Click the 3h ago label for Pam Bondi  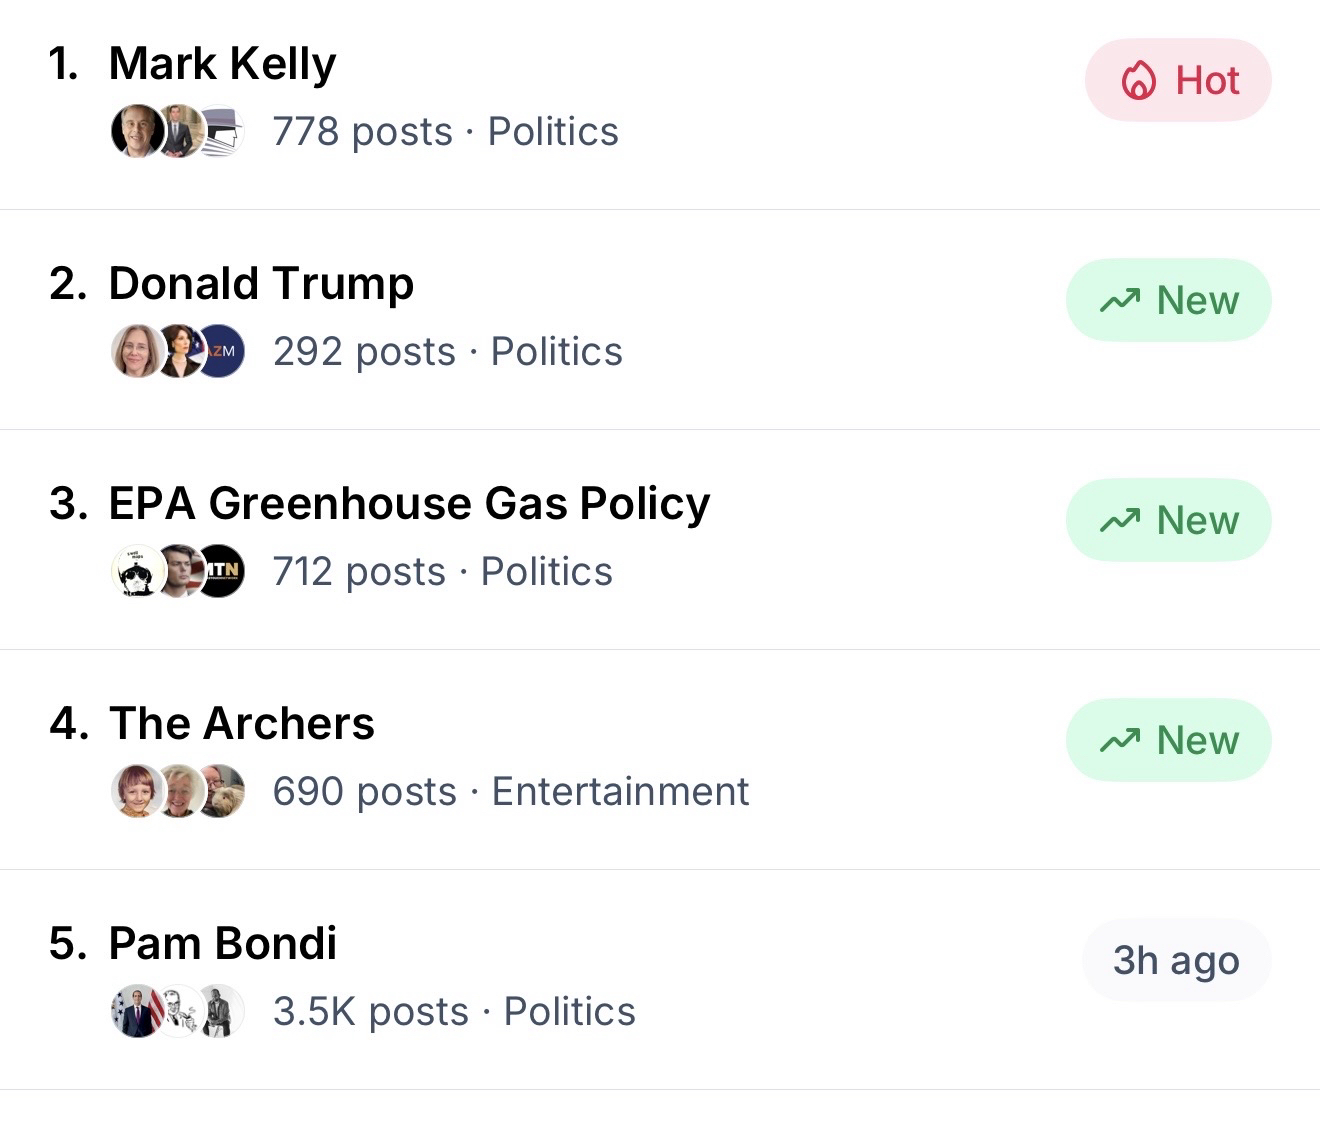pos(1176,961)
